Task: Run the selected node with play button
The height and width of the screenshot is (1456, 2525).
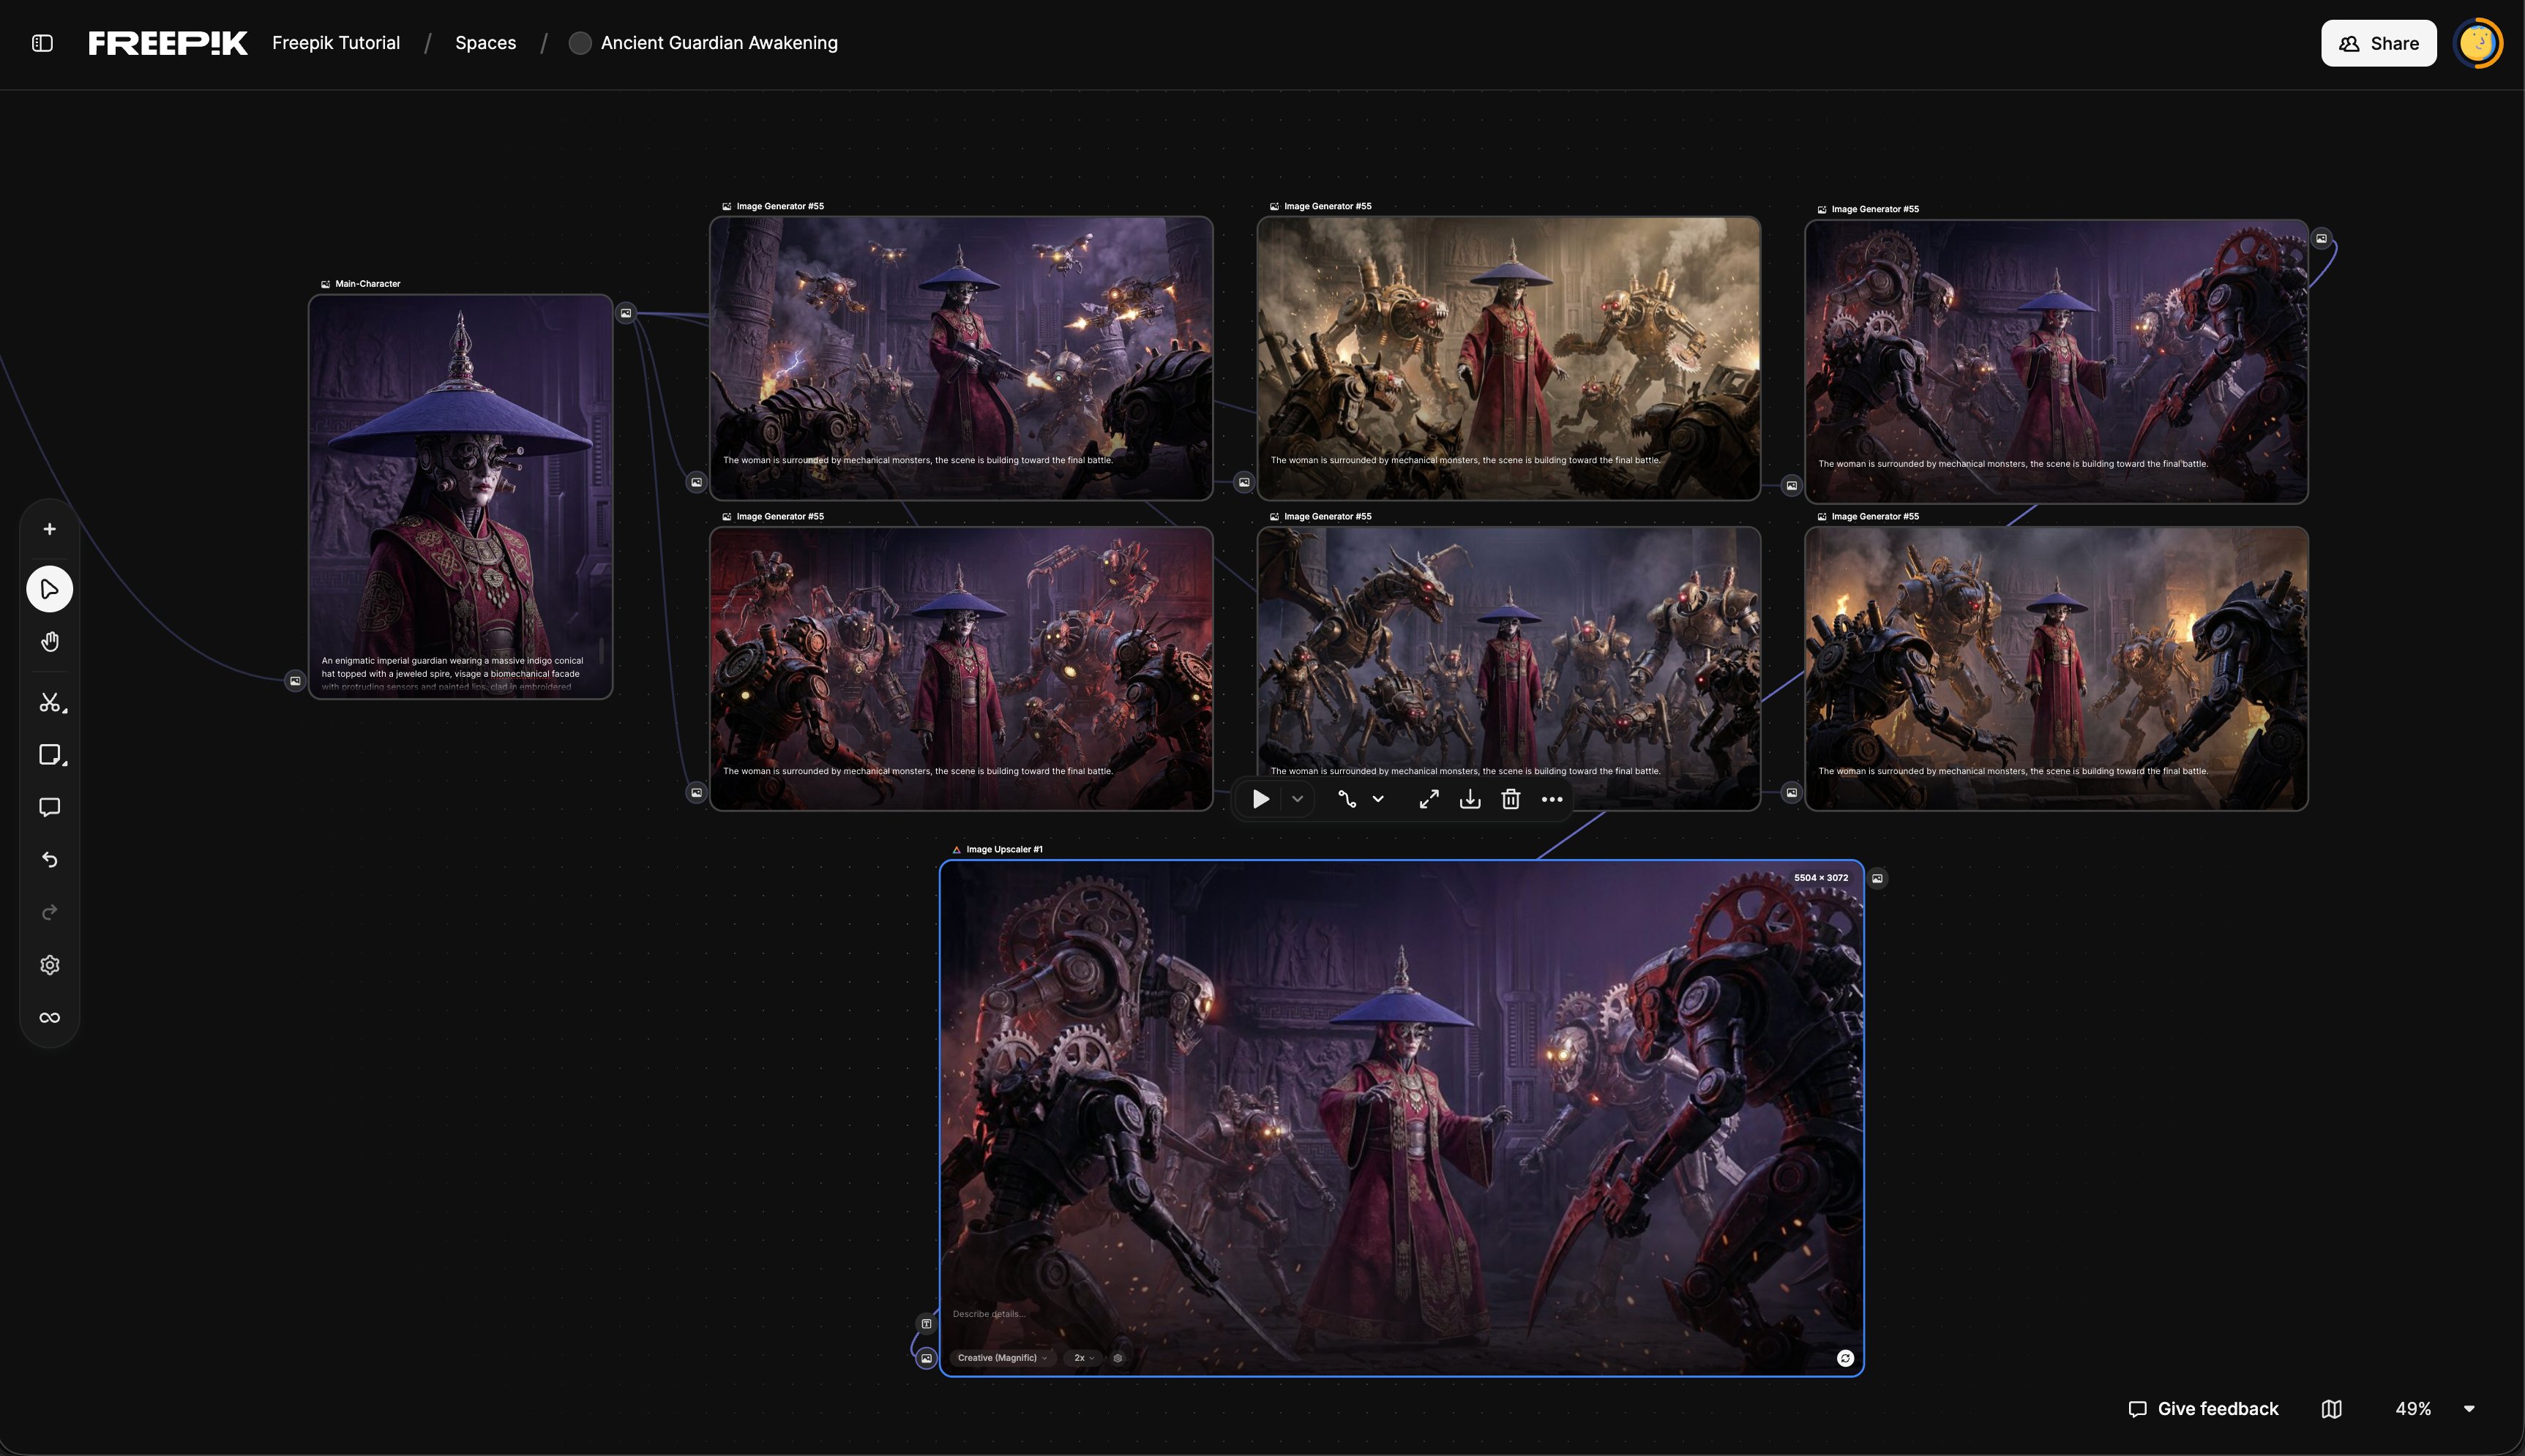Action: coord(1261,799)
